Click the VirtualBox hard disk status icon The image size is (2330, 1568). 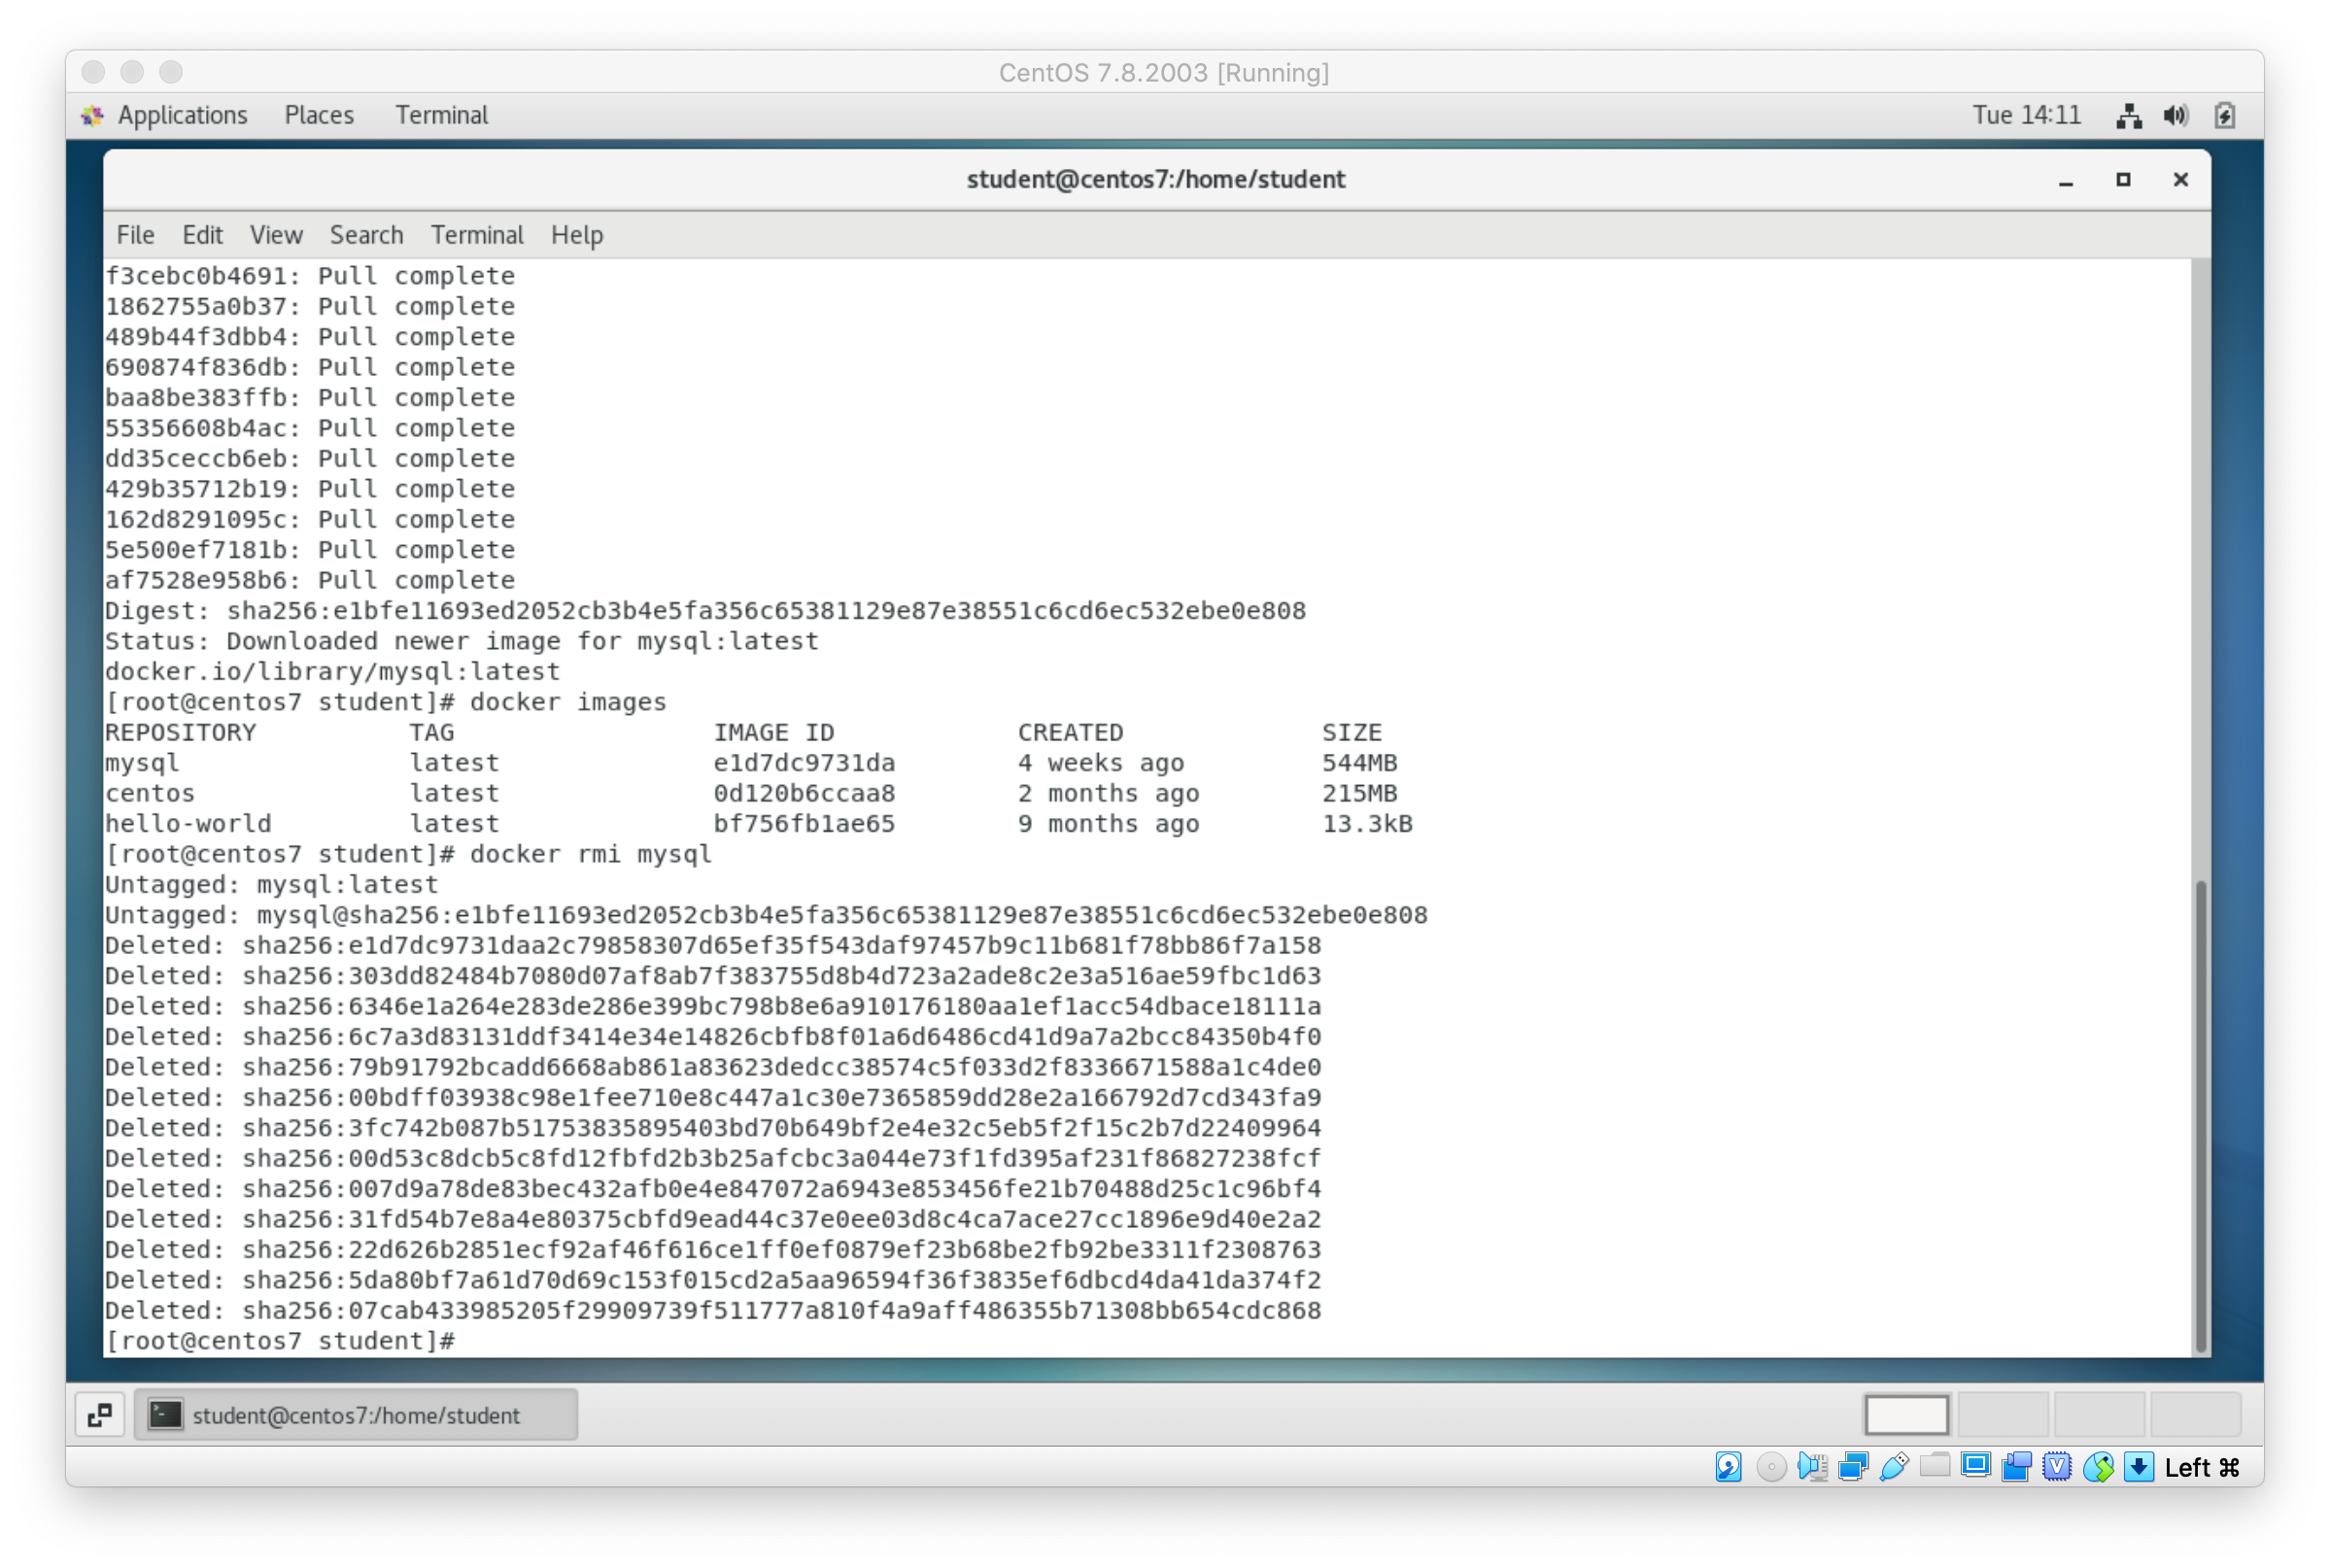click(1728, 1467)
